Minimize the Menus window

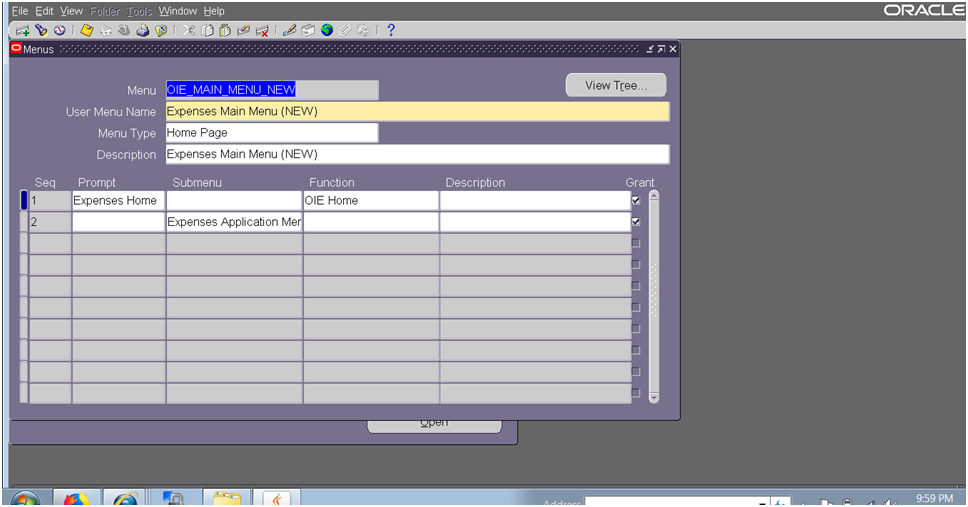[650, 49]
